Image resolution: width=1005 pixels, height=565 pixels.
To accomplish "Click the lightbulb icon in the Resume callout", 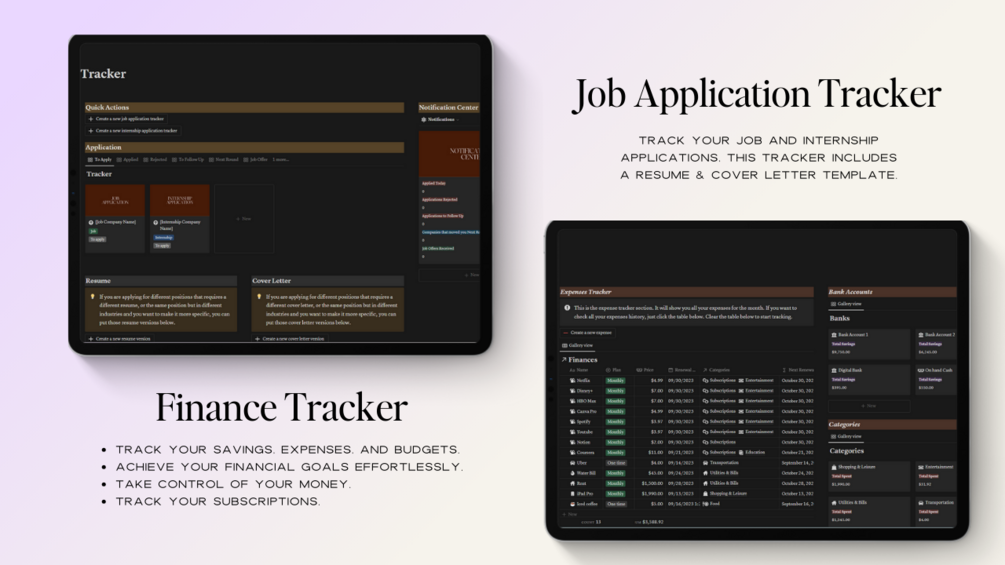I will click(x=92, y=297).
